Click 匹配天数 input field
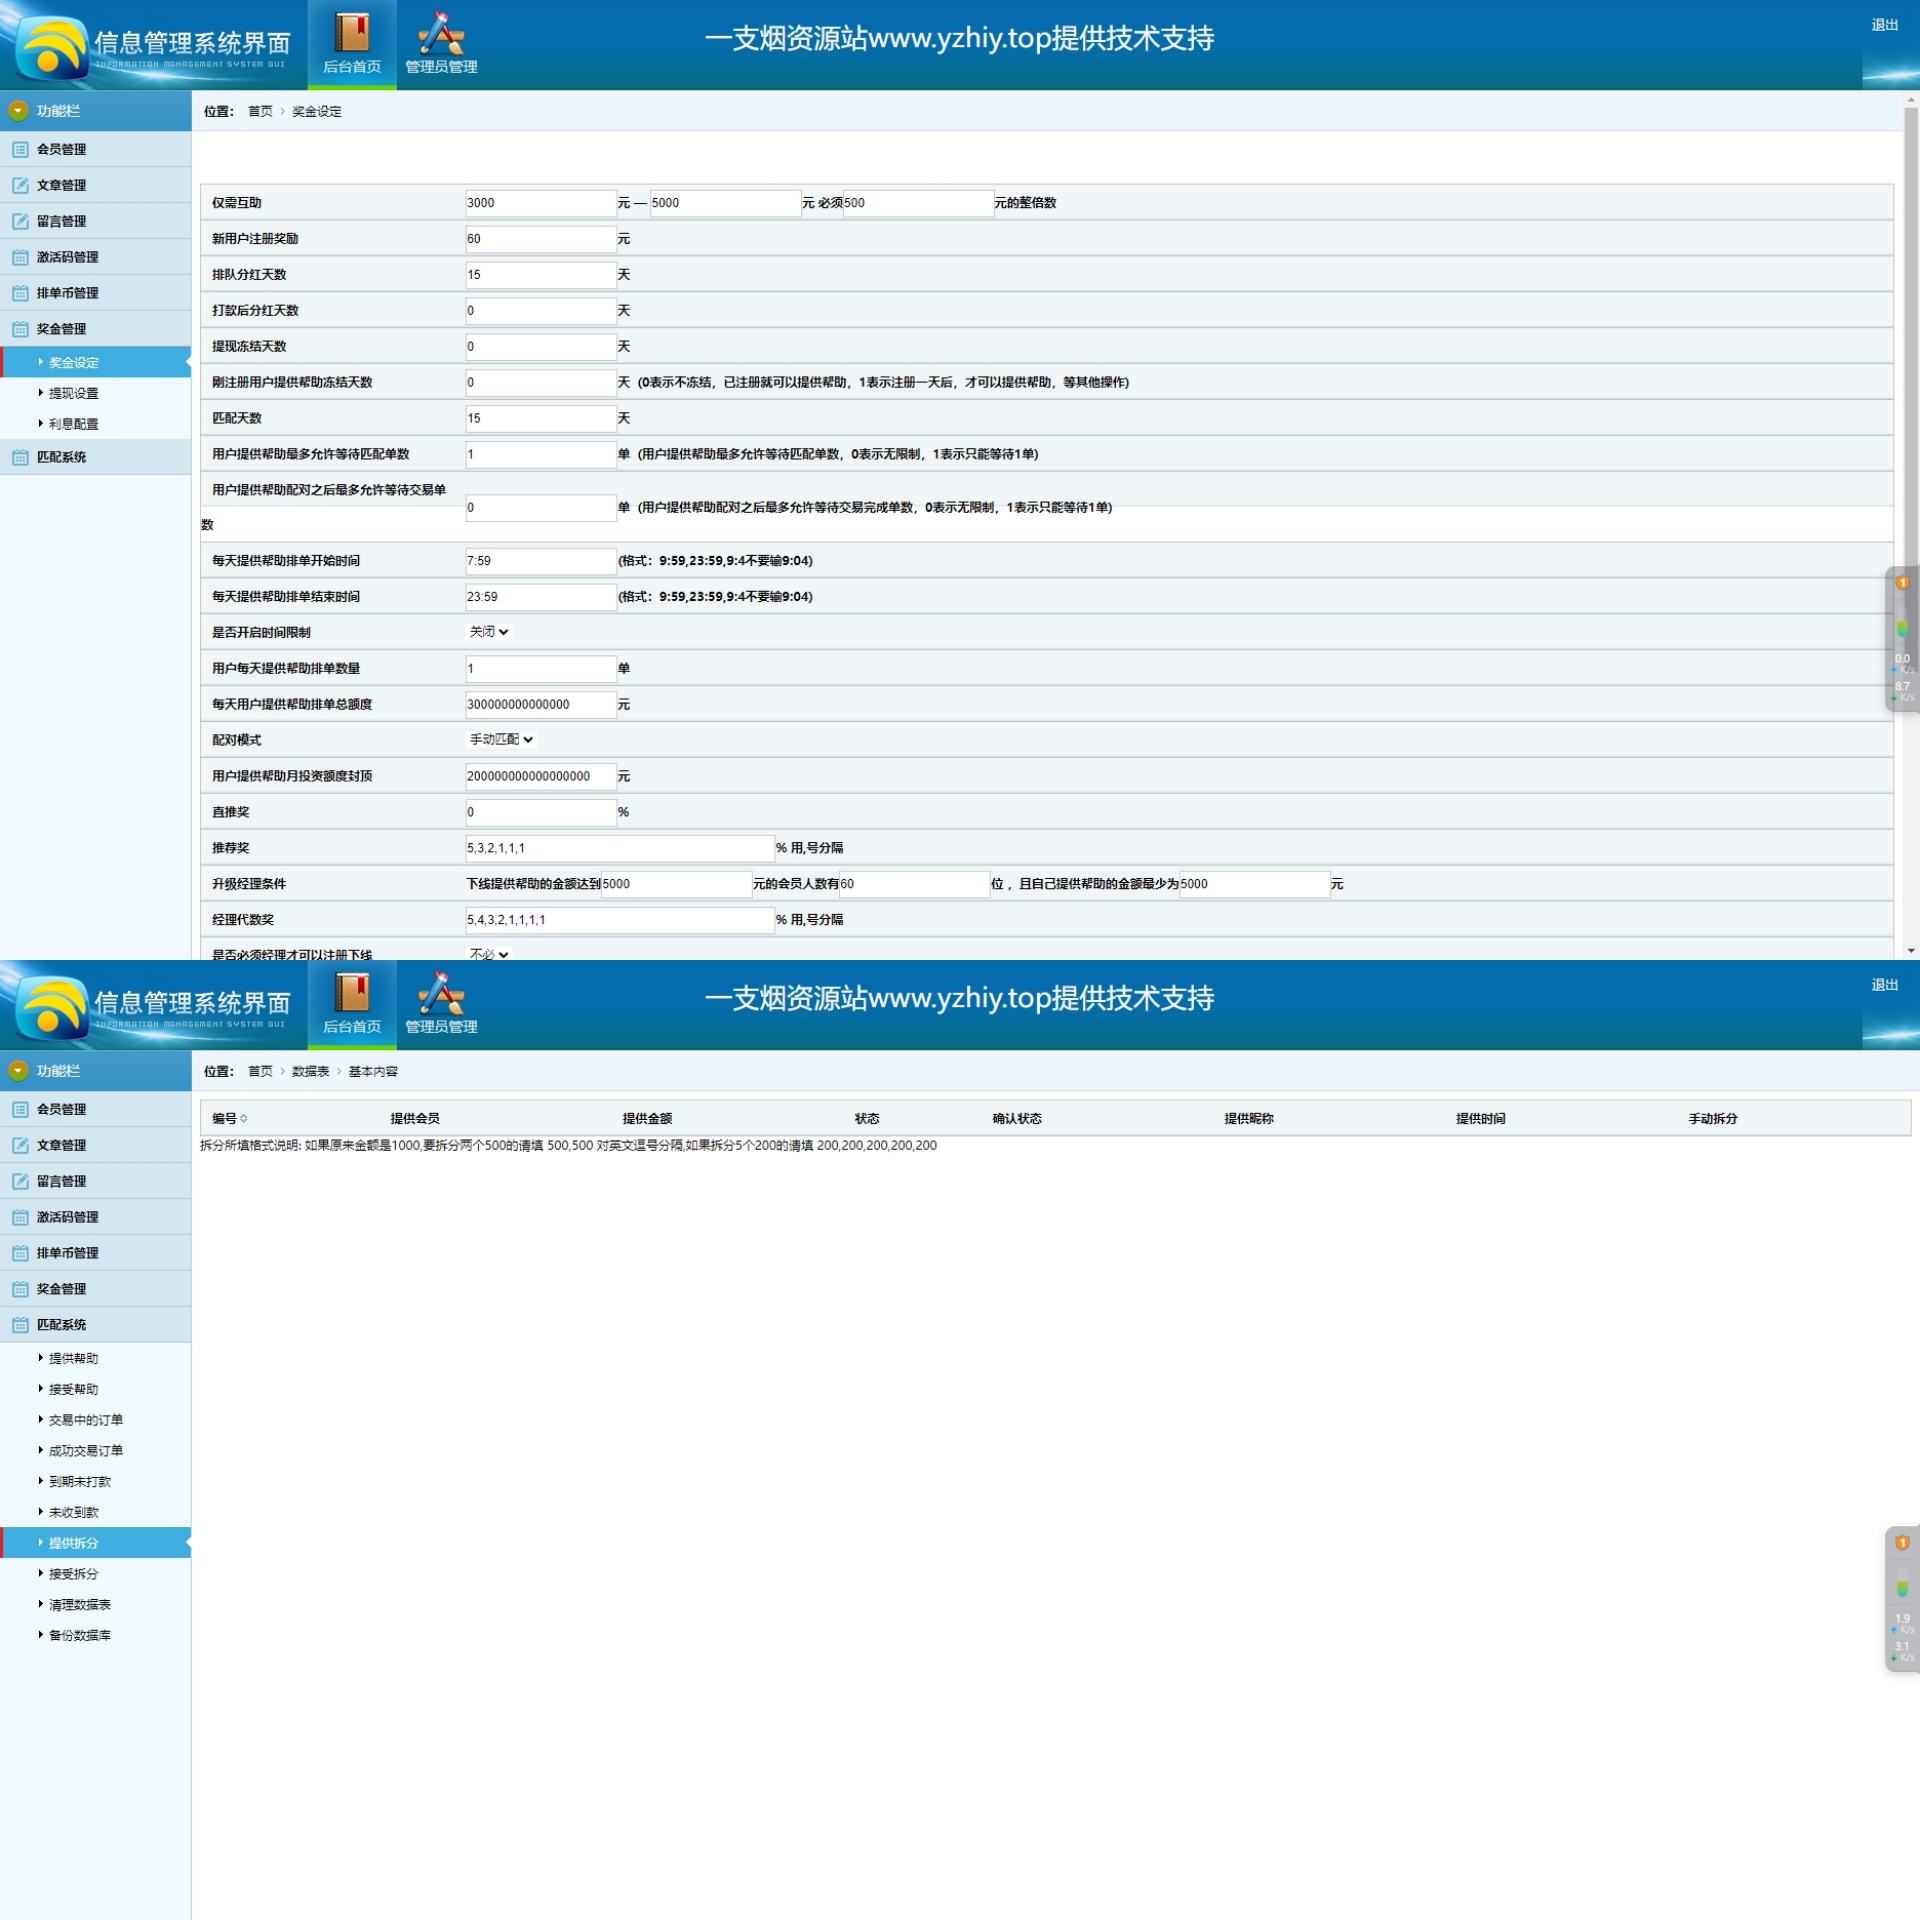The width and height of the screenshot is (1920, 1920). pyautogui.click(x=541, y=419)
